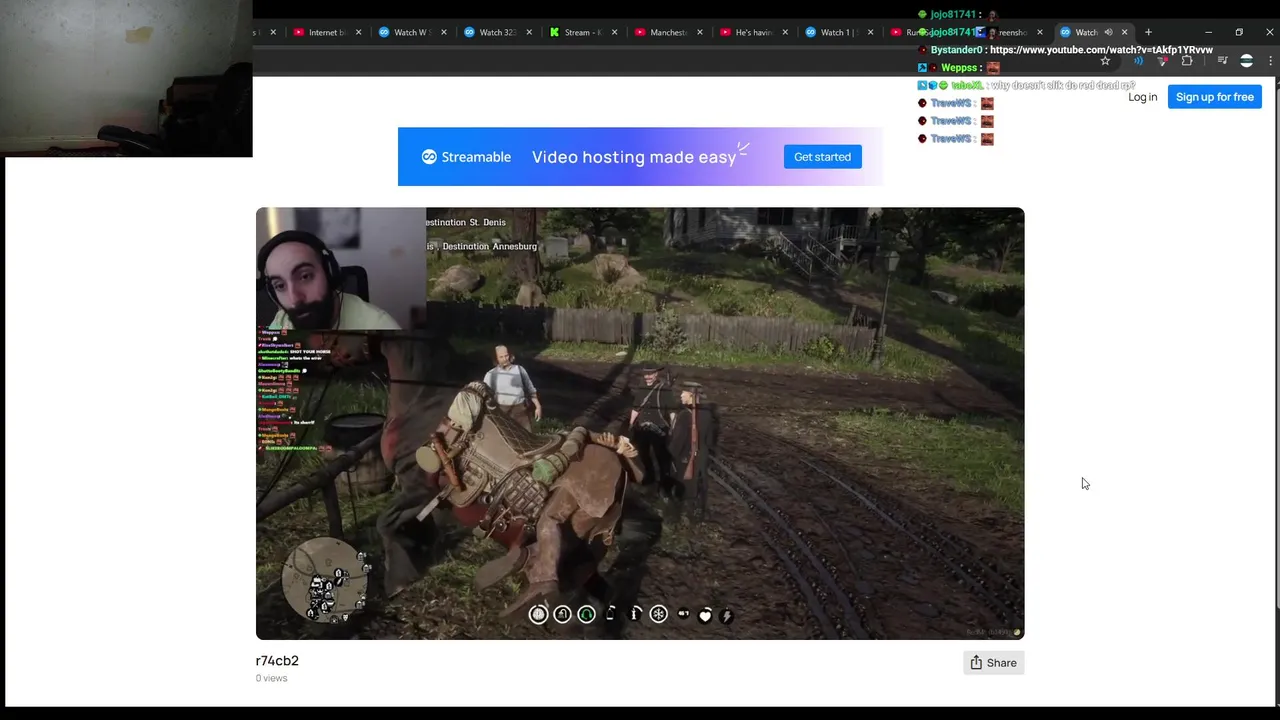Click the Get started button

pyautogui.click(x=822, y=157)
